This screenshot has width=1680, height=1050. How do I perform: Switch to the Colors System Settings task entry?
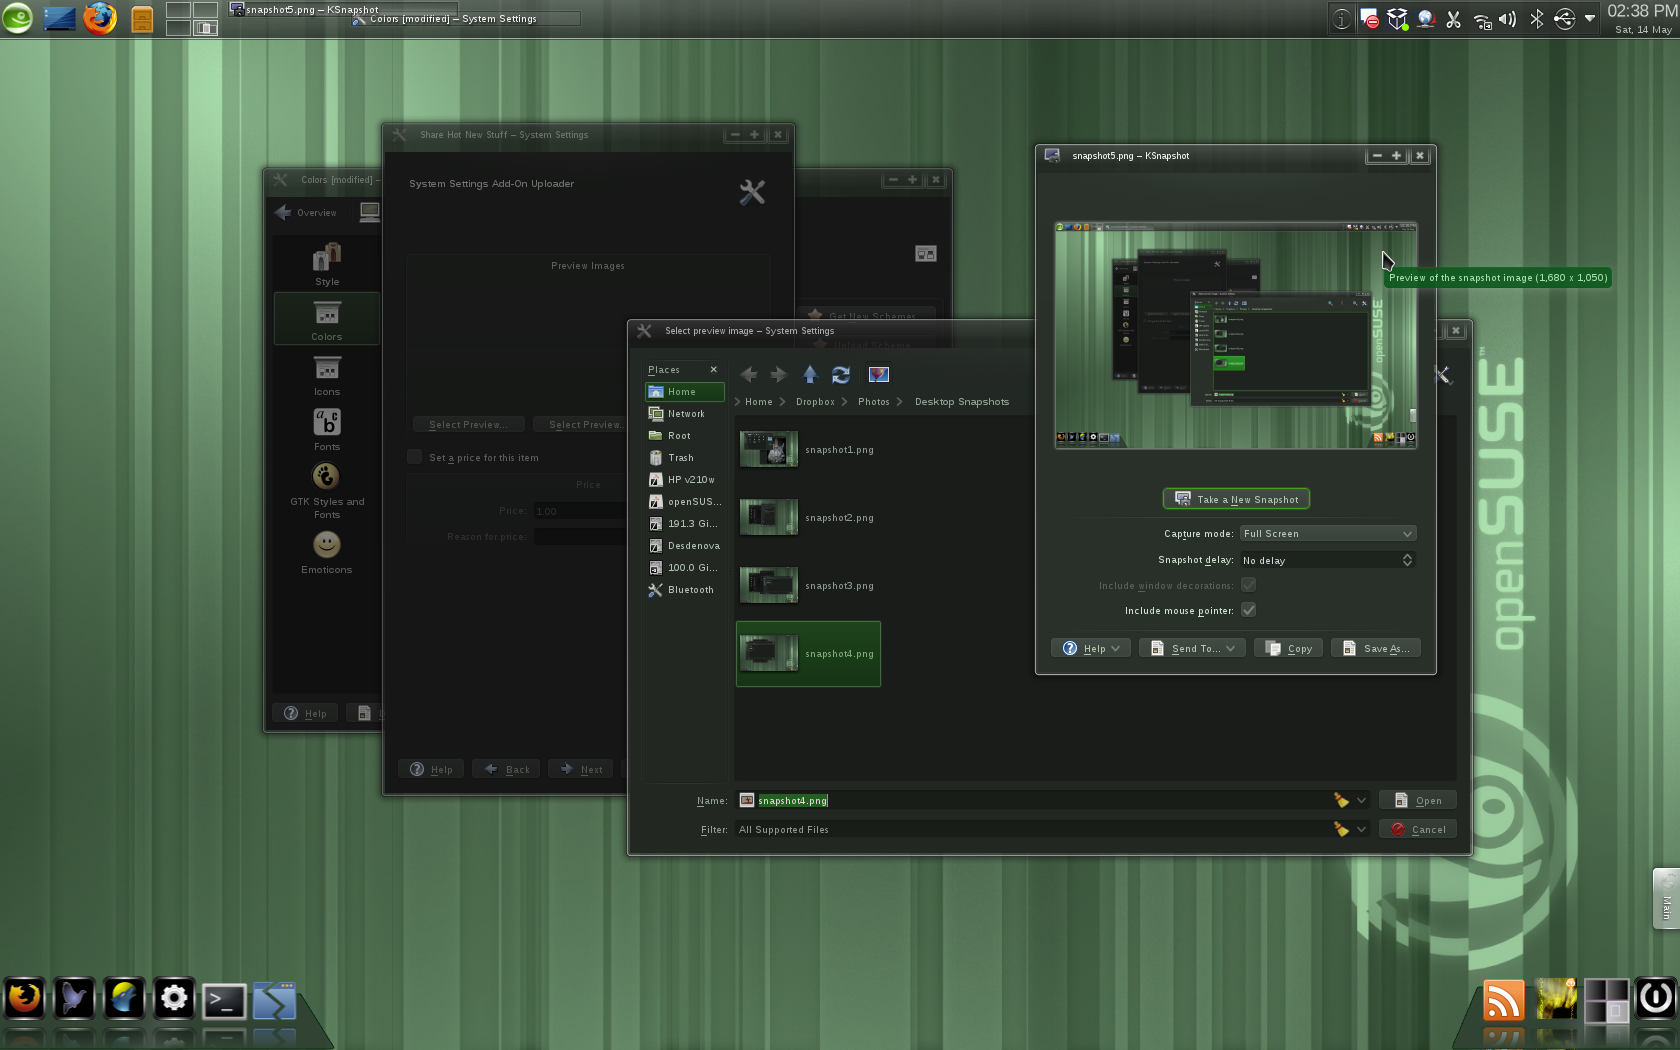click(465, 19)
